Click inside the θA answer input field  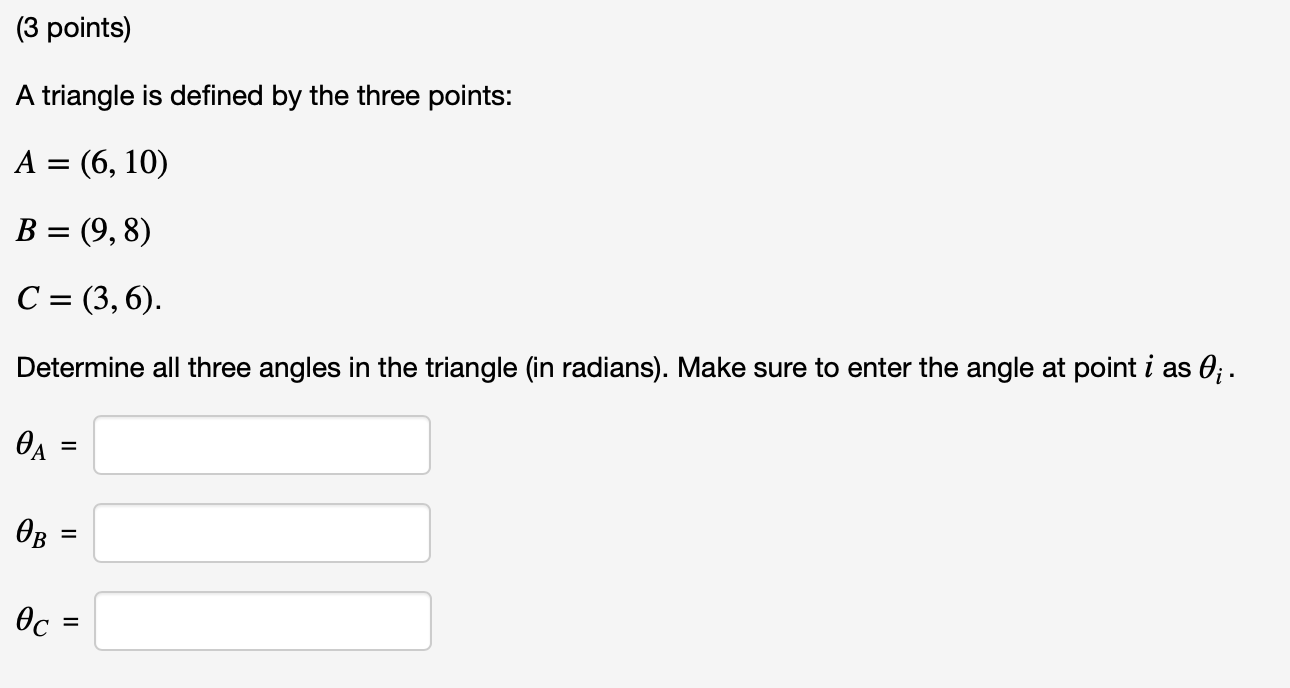(262, 444)
